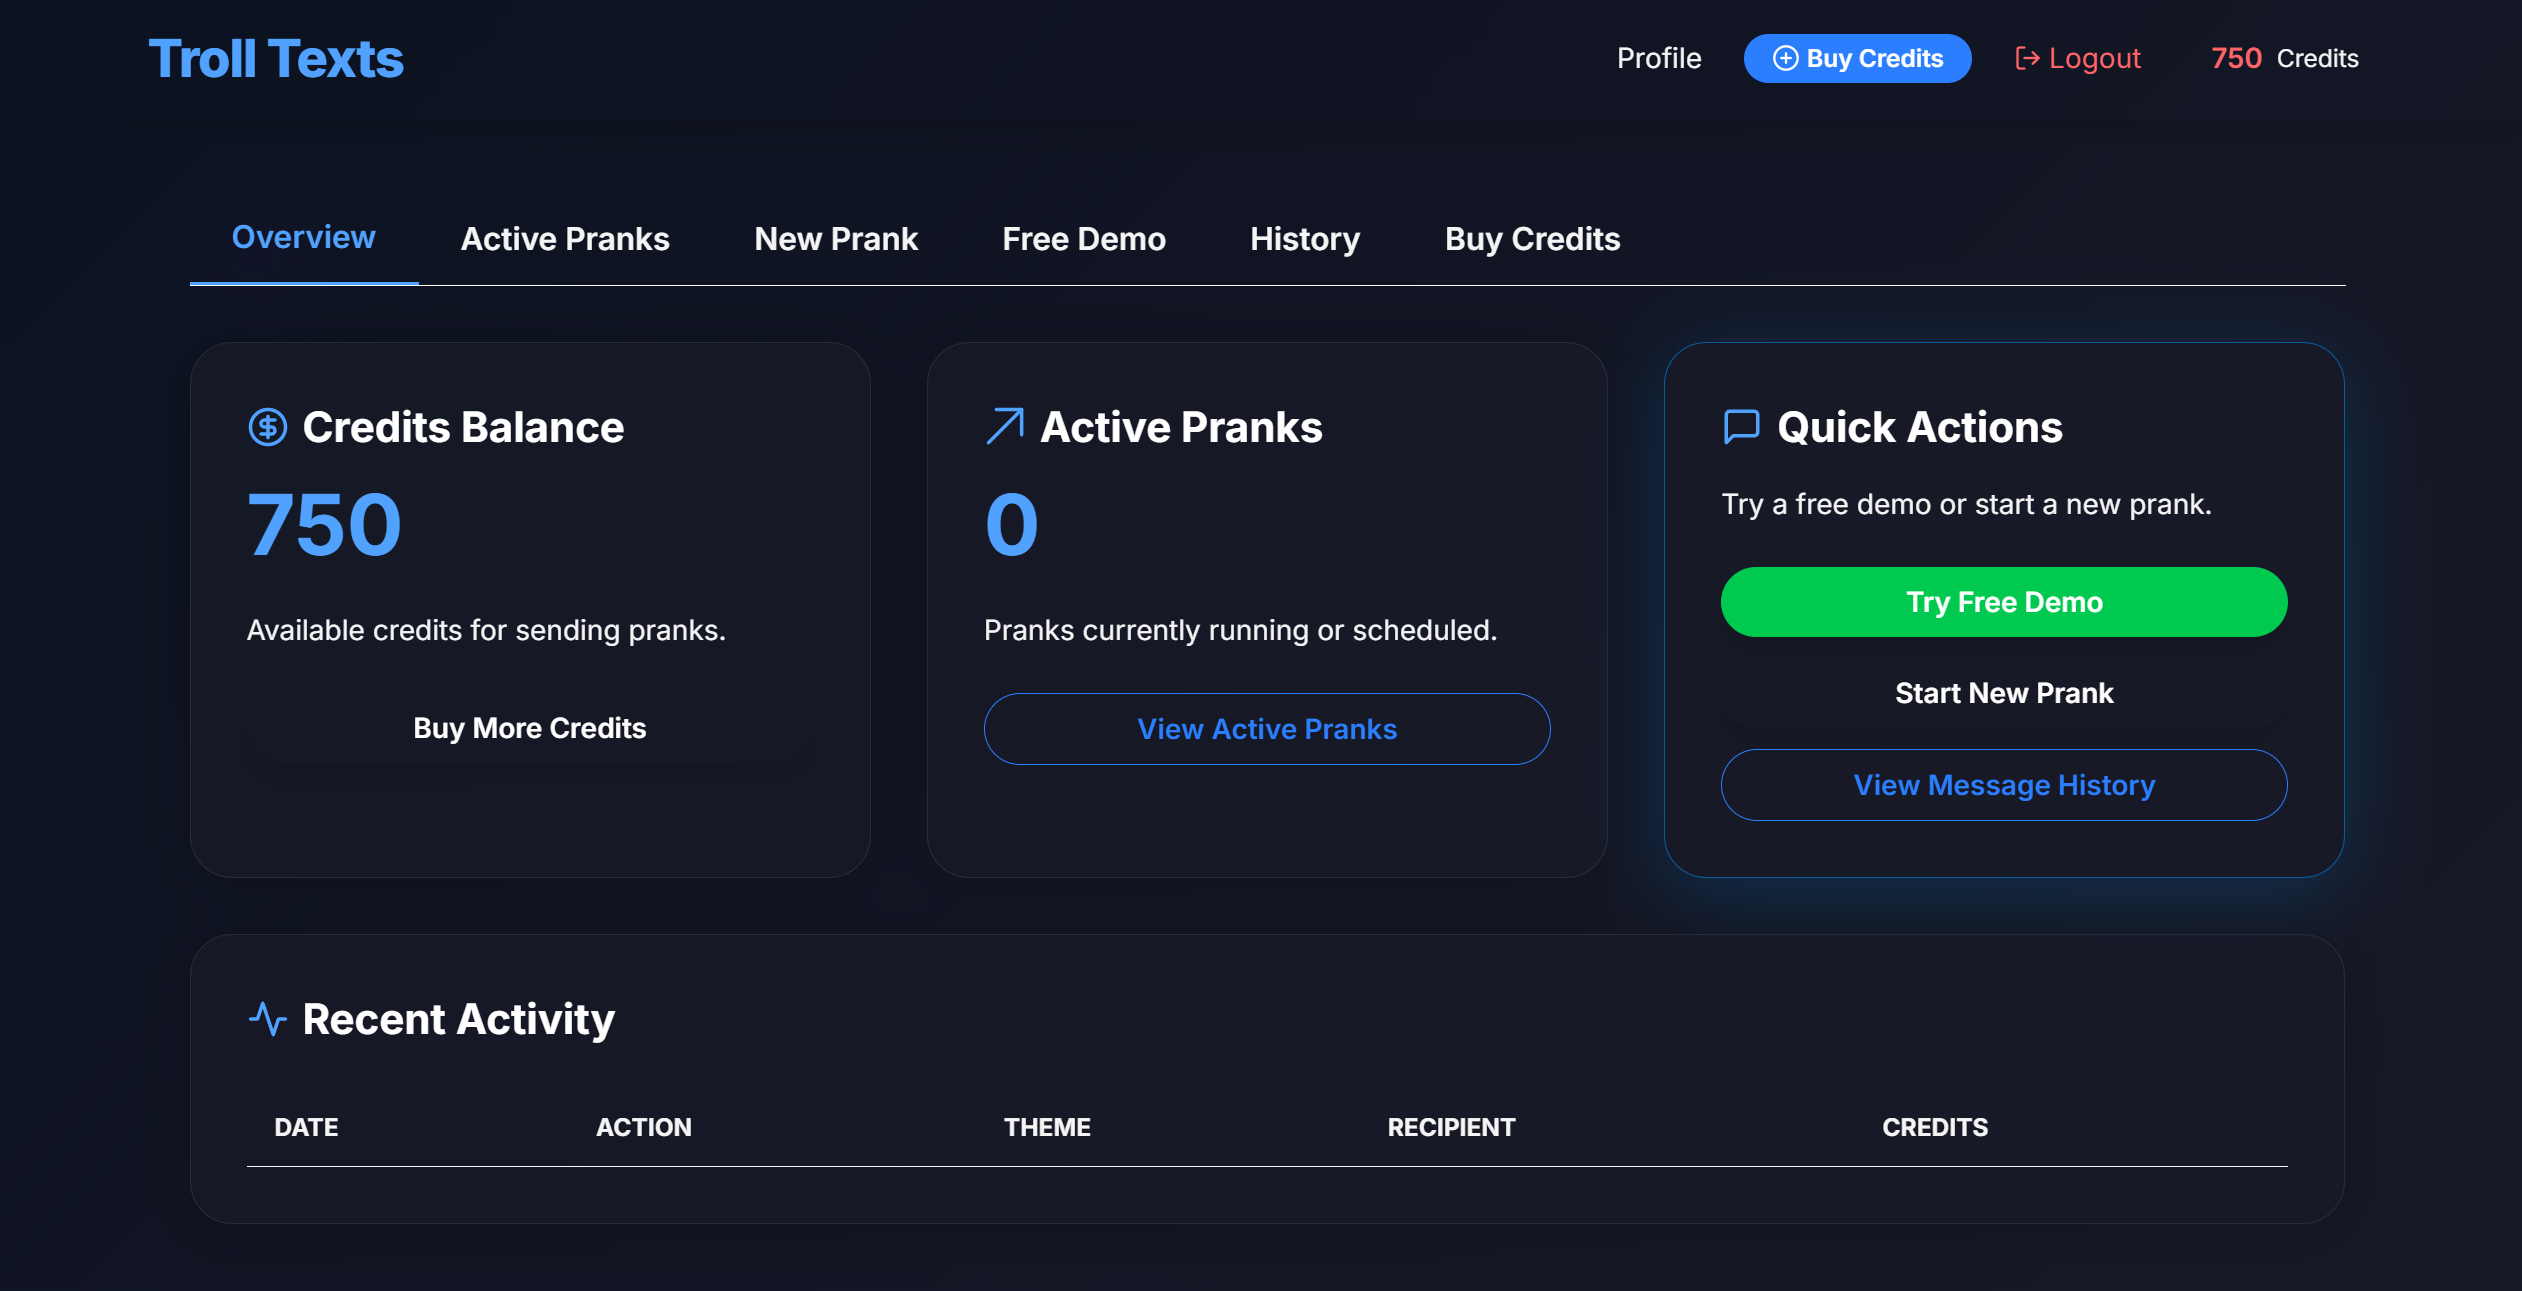Click the plus circle icon in Buy Credits button
The height and width of the screenshot is (1291, 2522).
(x=1785, y=59)
